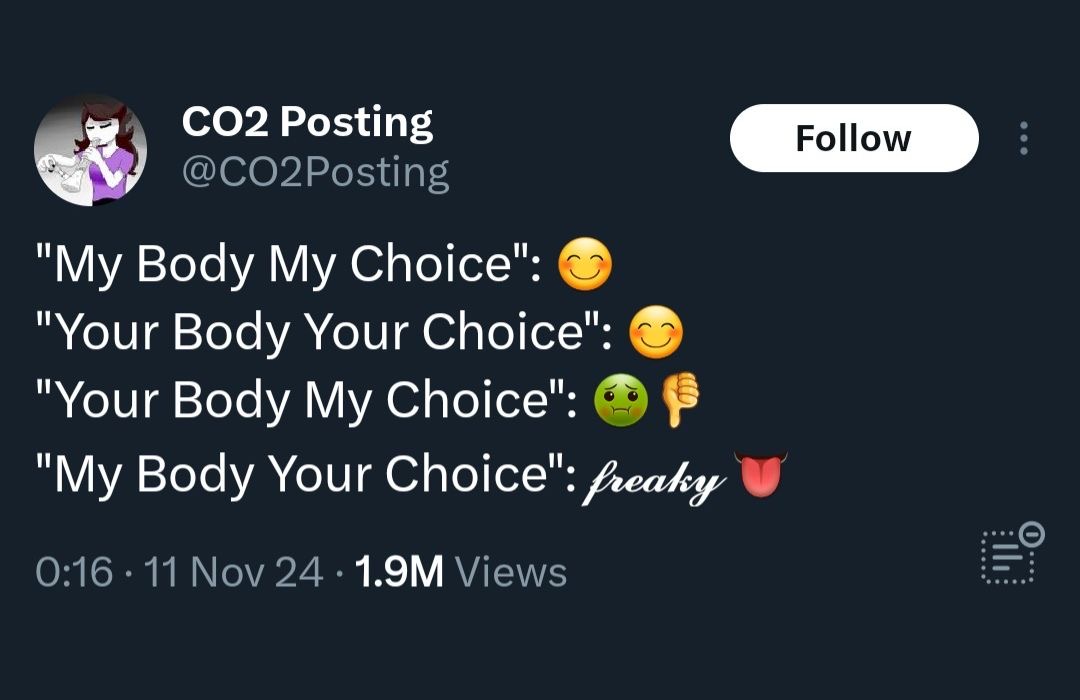Select the thumbs down emoji
This screenshot has width=1080, height=700.
pyautogui.click(x=681, y=399)
